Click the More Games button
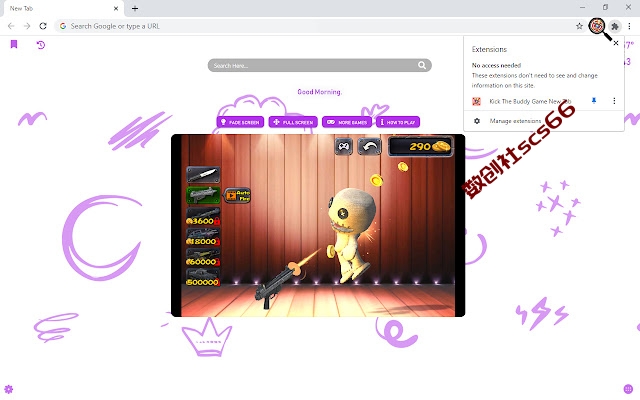Screen dimensions: 640x400 pos(347,122)
